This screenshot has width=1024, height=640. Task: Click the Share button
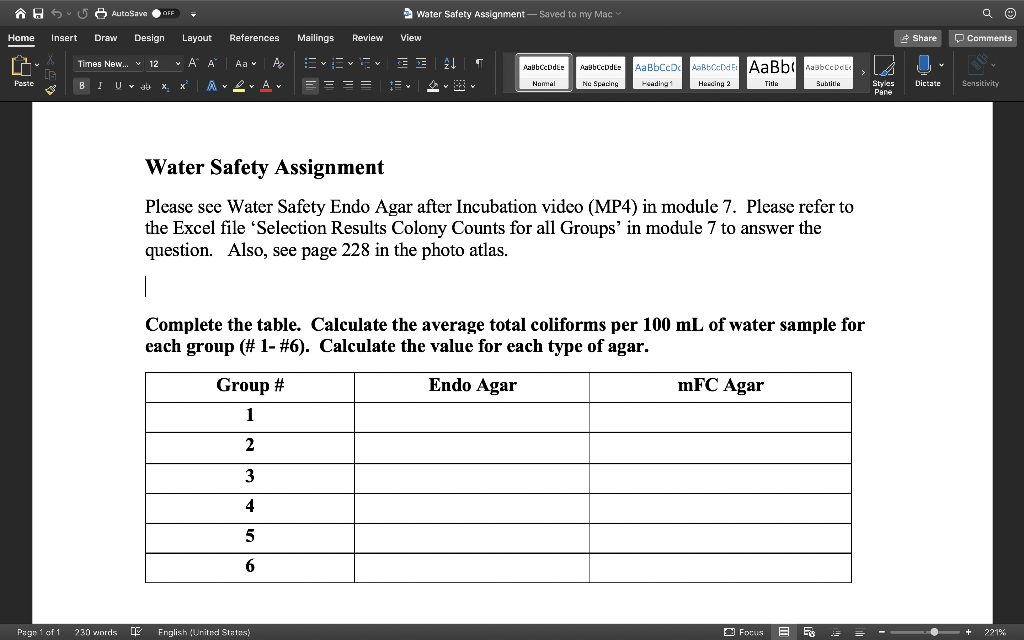[917, 37]
